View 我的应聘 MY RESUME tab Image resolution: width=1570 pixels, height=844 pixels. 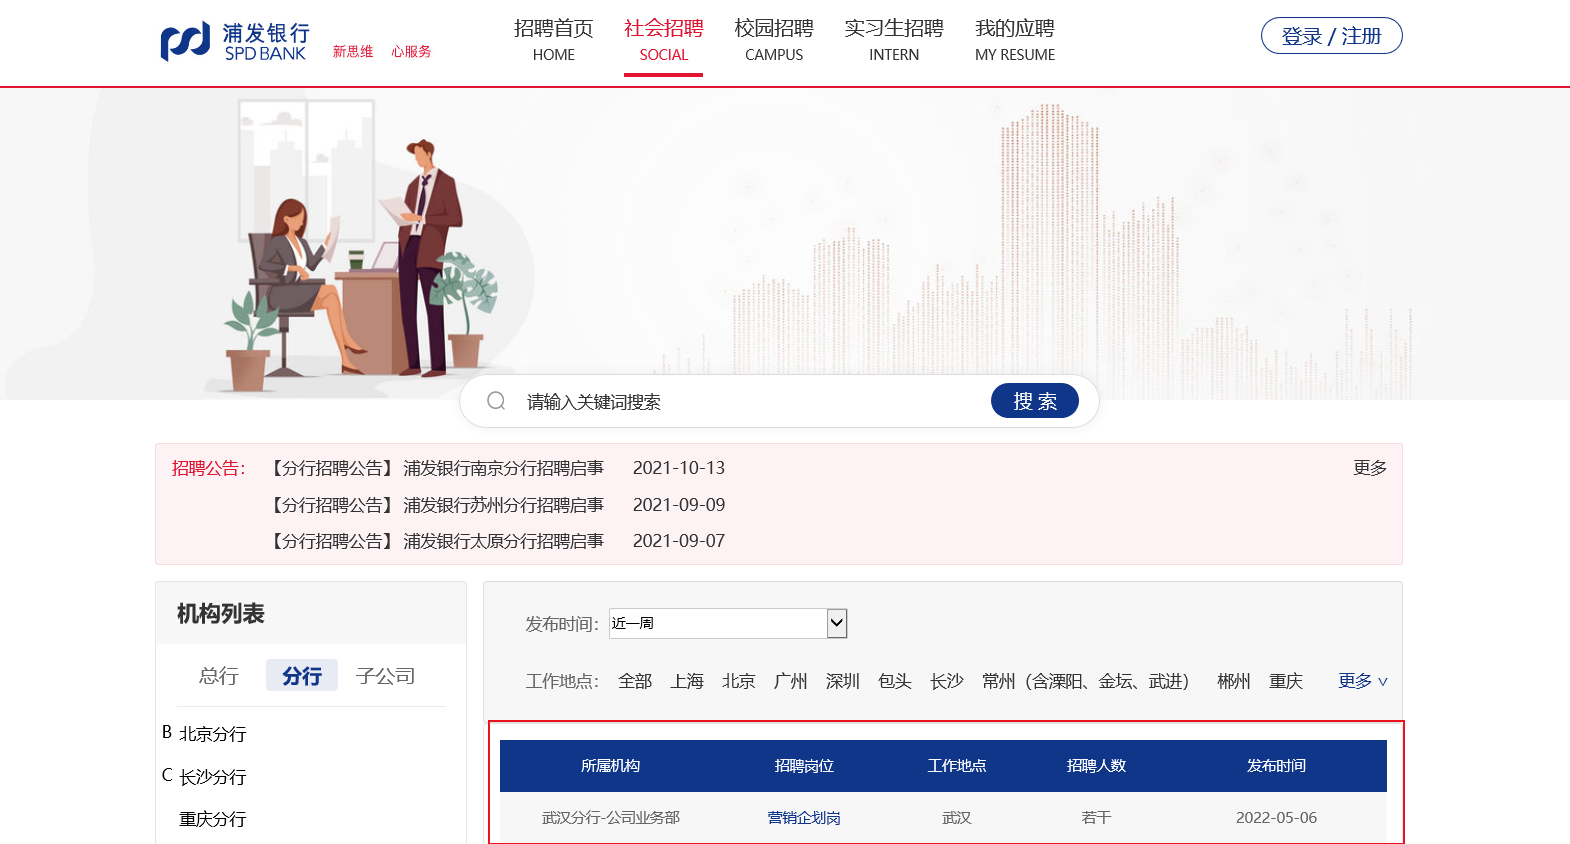pyautogui.click(x=1015, y=40)
